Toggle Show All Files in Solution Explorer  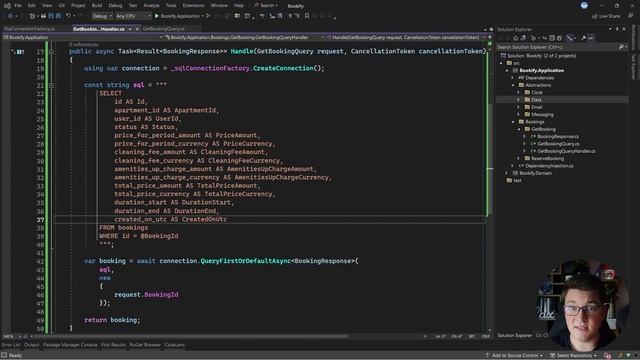(x=560, y=38)
